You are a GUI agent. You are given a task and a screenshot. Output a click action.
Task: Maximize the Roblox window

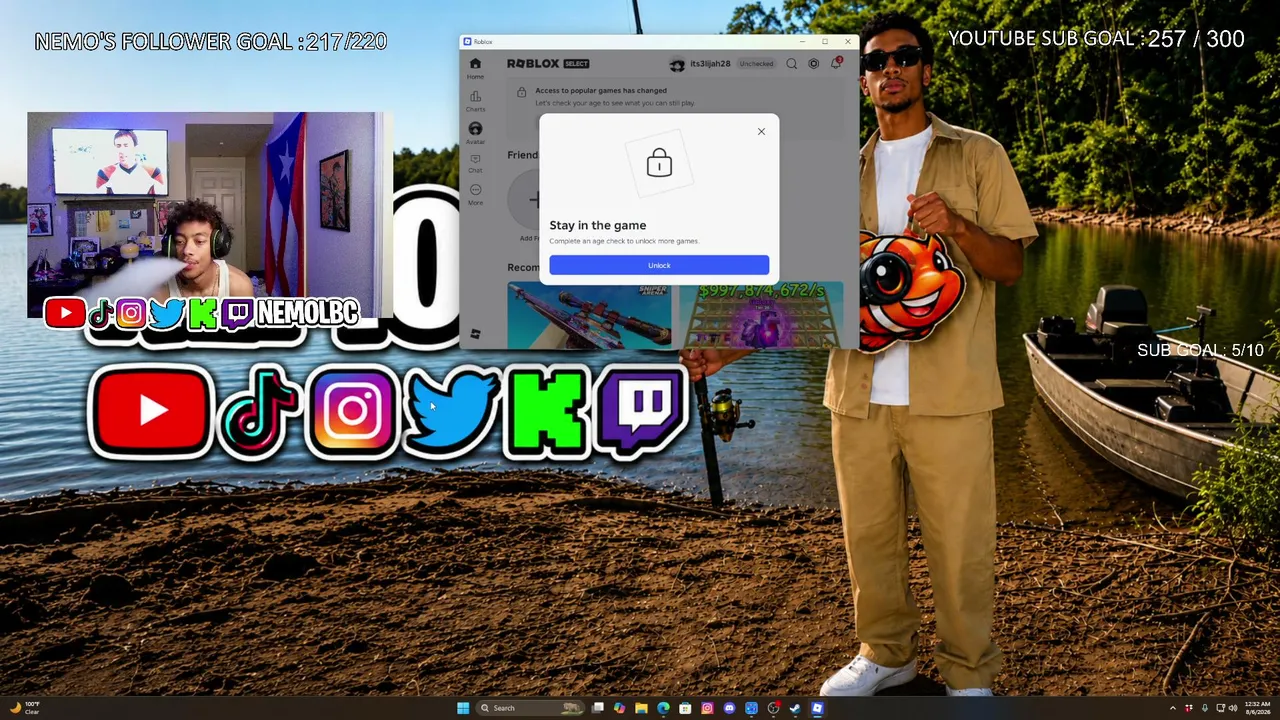[825, 42]
